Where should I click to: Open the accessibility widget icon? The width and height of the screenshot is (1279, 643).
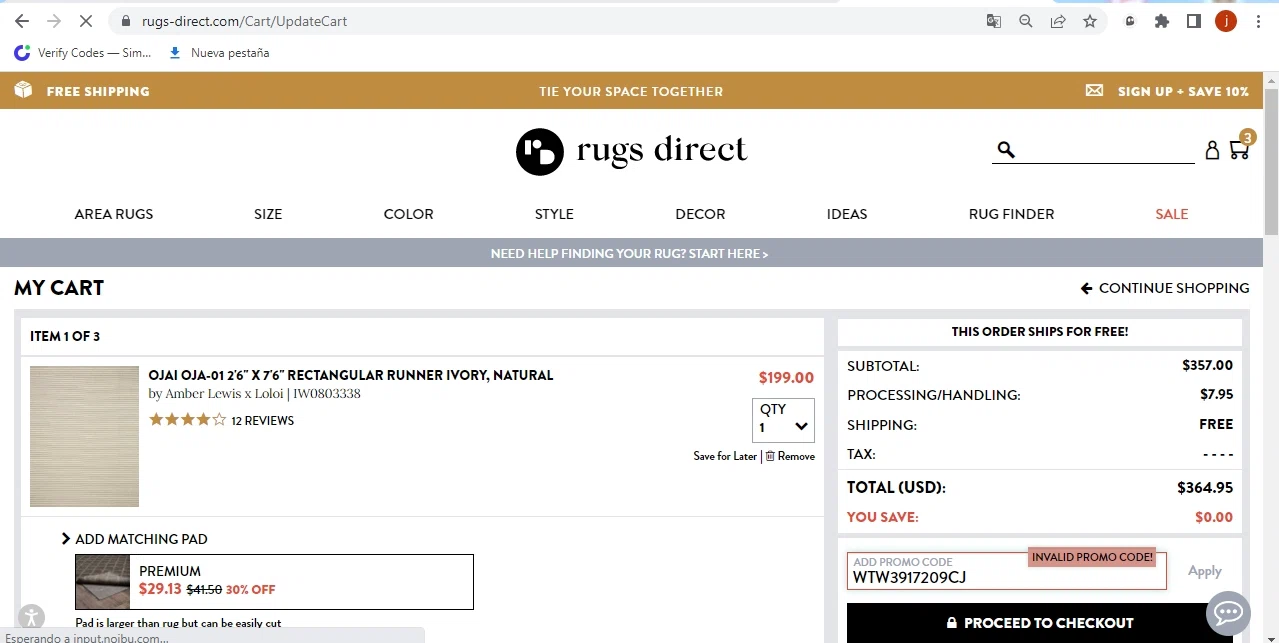(x=32, y=617)
